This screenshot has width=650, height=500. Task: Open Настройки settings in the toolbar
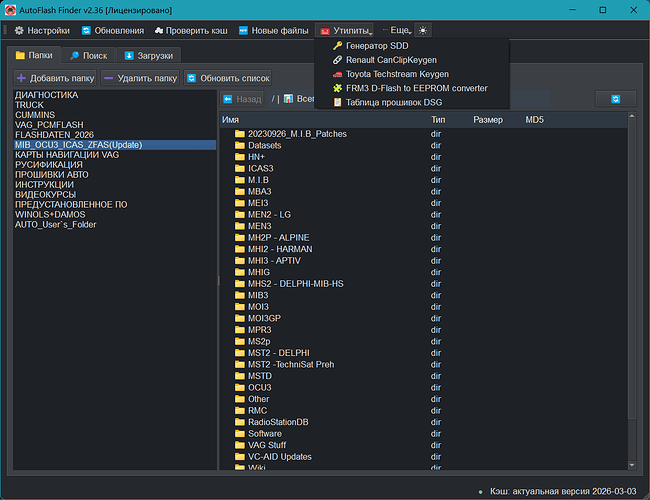coord(42,31)
